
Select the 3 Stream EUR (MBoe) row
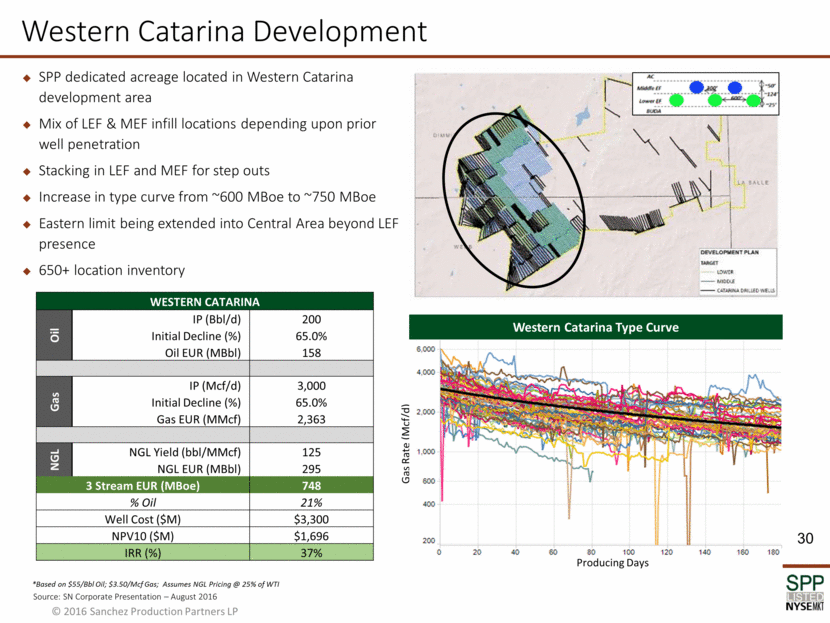coord(204,486)
